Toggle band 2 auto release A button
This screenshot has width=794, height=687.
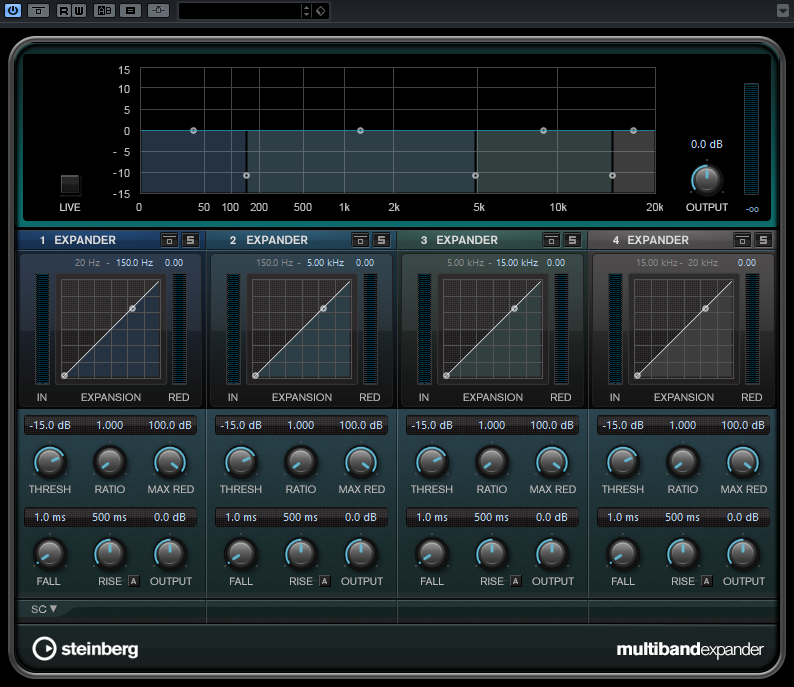click(x=324, y=581)
